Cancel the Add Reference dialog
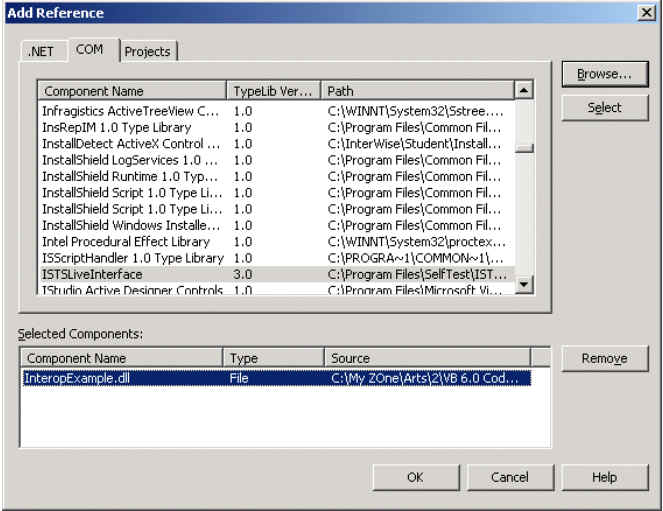663x511 pixels. [x=510, y=478]
